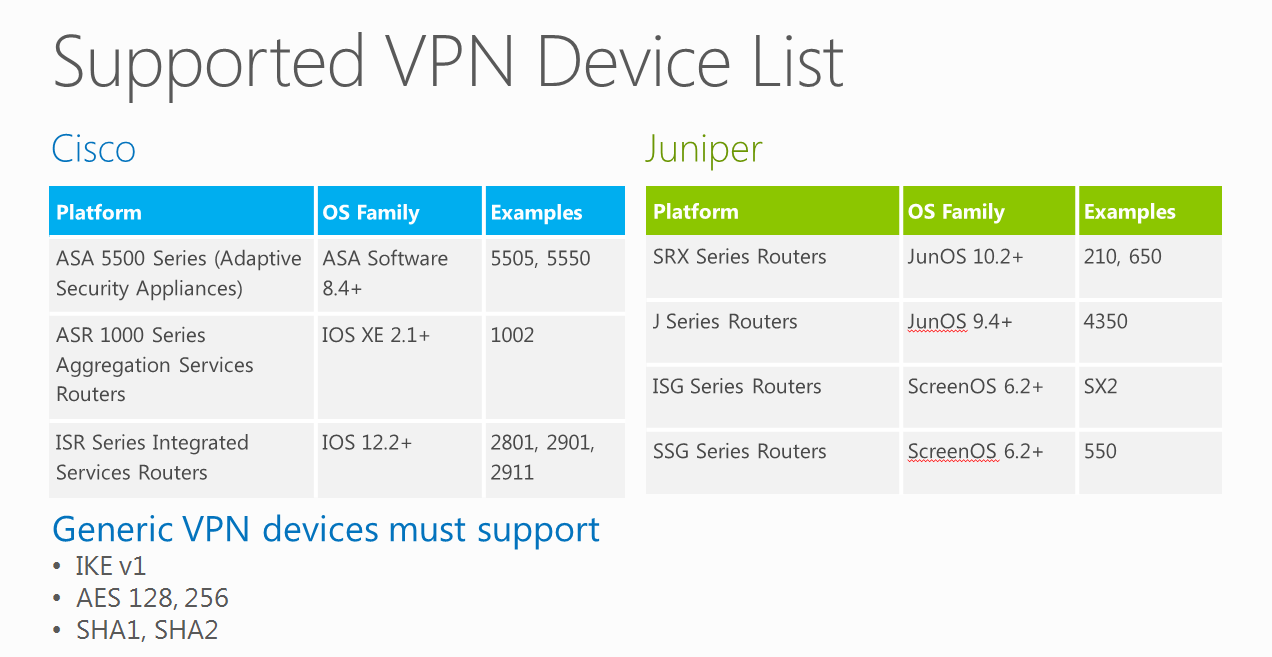Click the Juniper Platform column header
The width and height of the screenshot is (1272, 657).
tap(772, 211)
